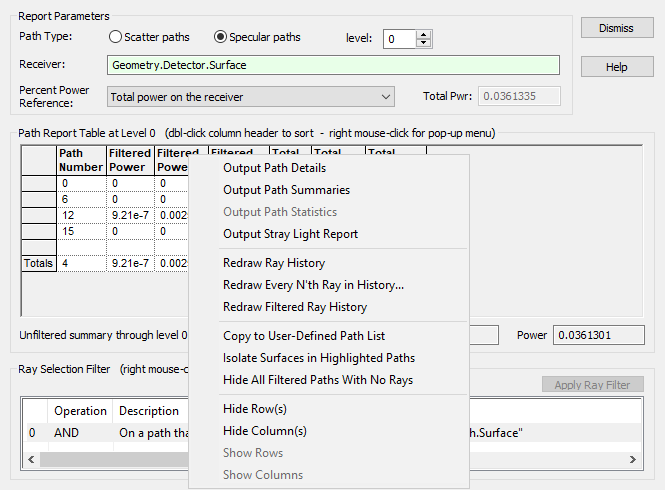Select Redraw Every N'th Ray in History
Viewport: 665px width, 490px height.
click(x=313, y=285)
